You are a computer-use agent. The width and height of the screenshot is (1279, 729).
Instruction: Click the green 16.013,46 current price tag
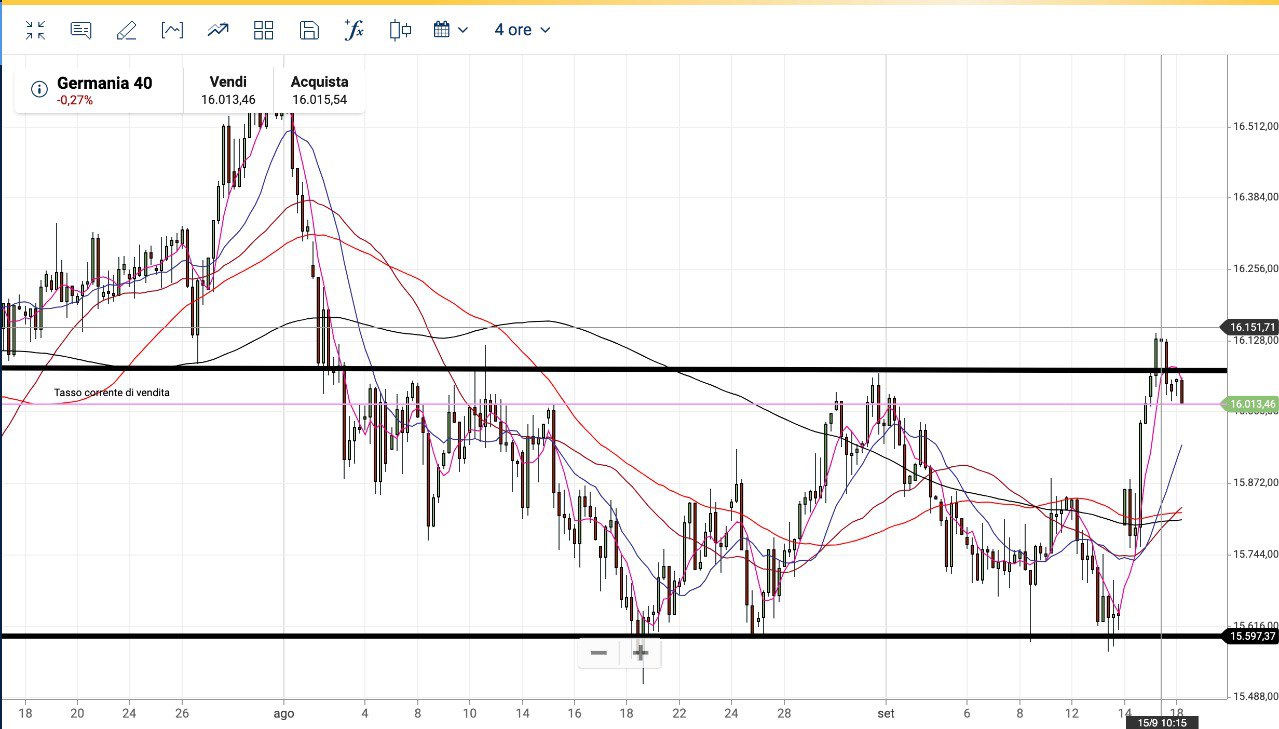pos(1251,404)
